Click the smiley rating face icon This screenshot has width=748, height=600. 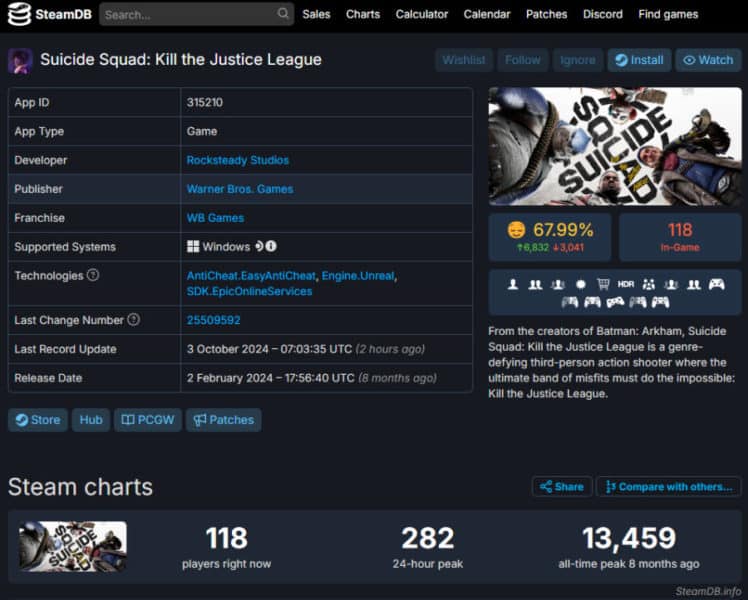[x=516, y=230]
